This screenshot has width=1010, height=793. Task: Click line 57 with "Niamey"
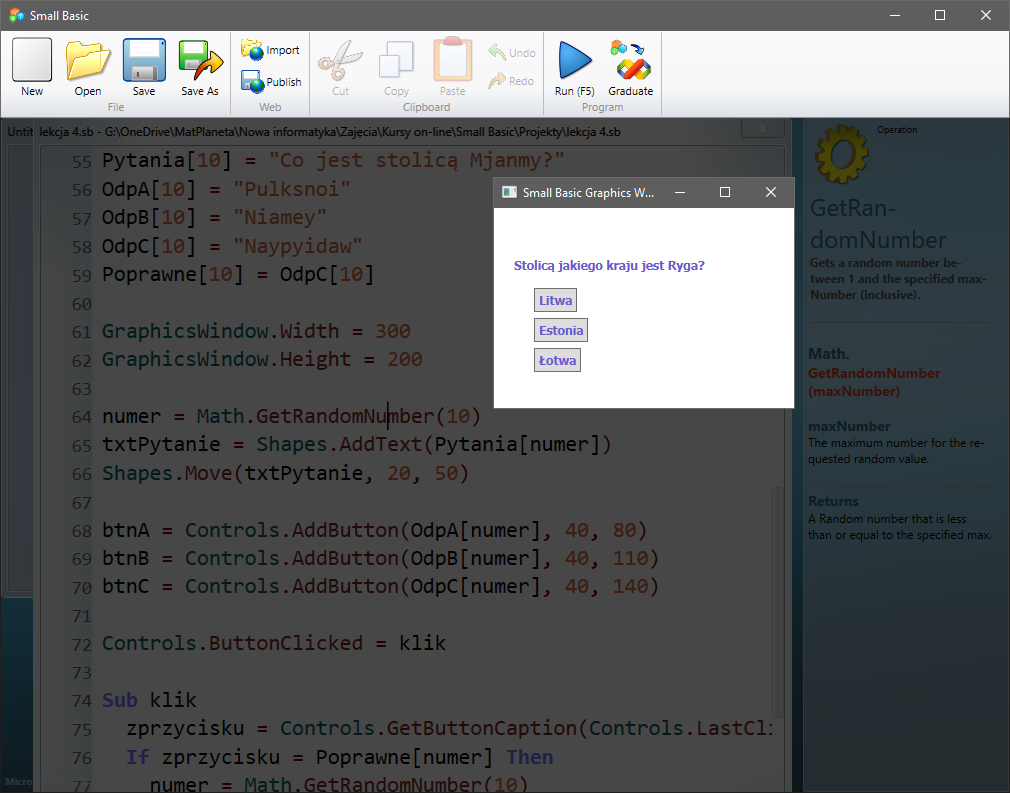point(214,217)
